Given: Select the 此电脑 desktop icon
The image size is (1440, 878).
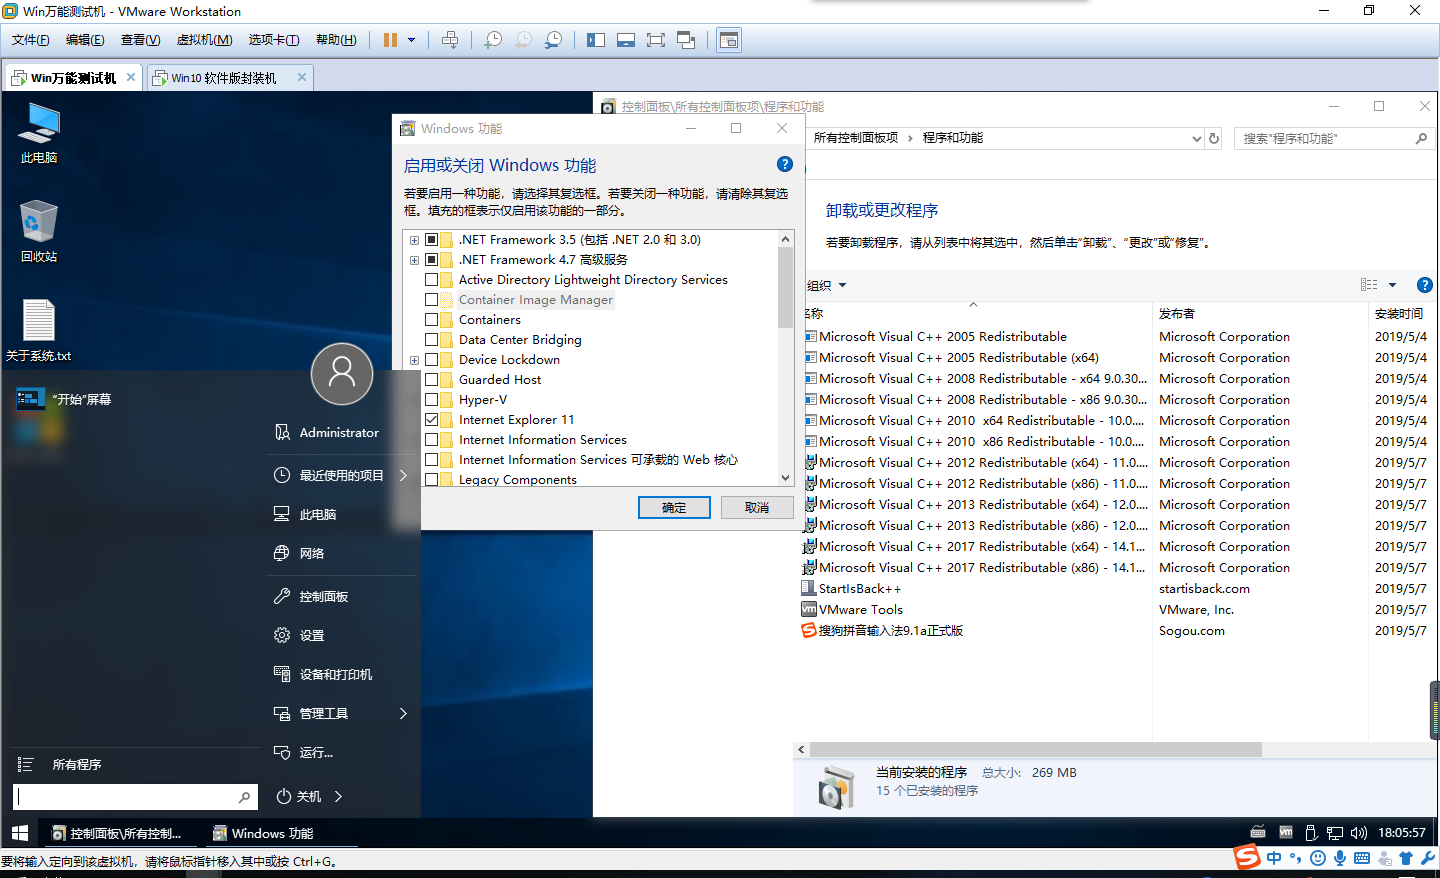Looking at the screenshot, I should [x=39, y=132].
